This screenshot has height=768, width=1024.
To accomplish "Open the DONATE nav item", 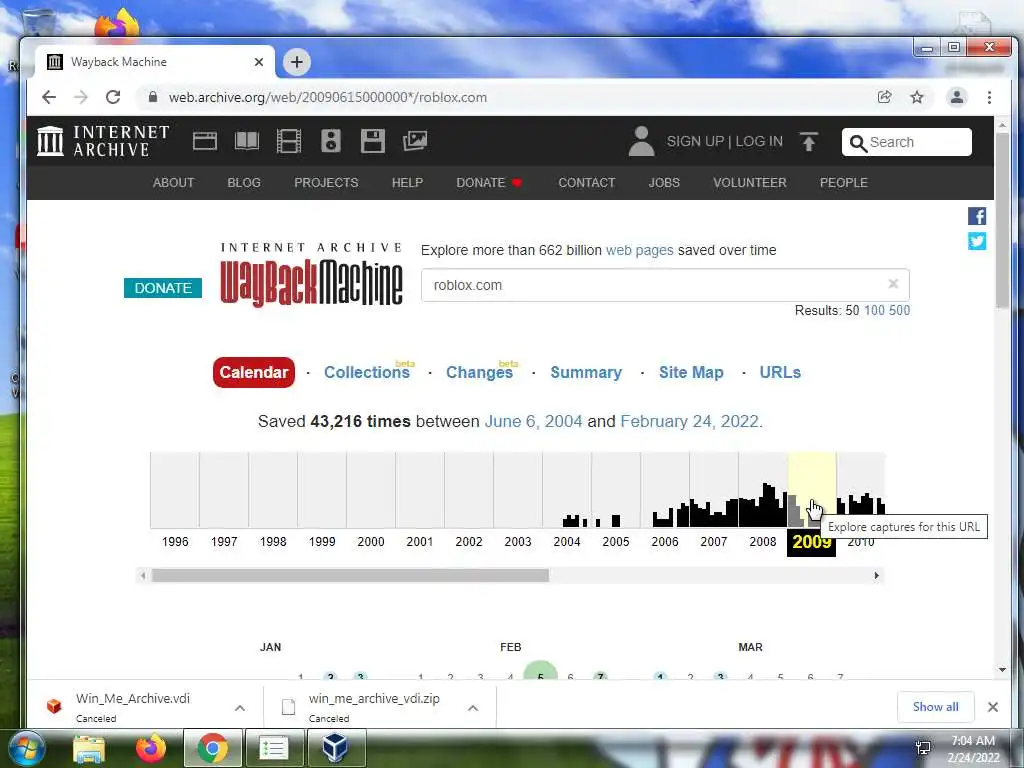I will (488, 183).
